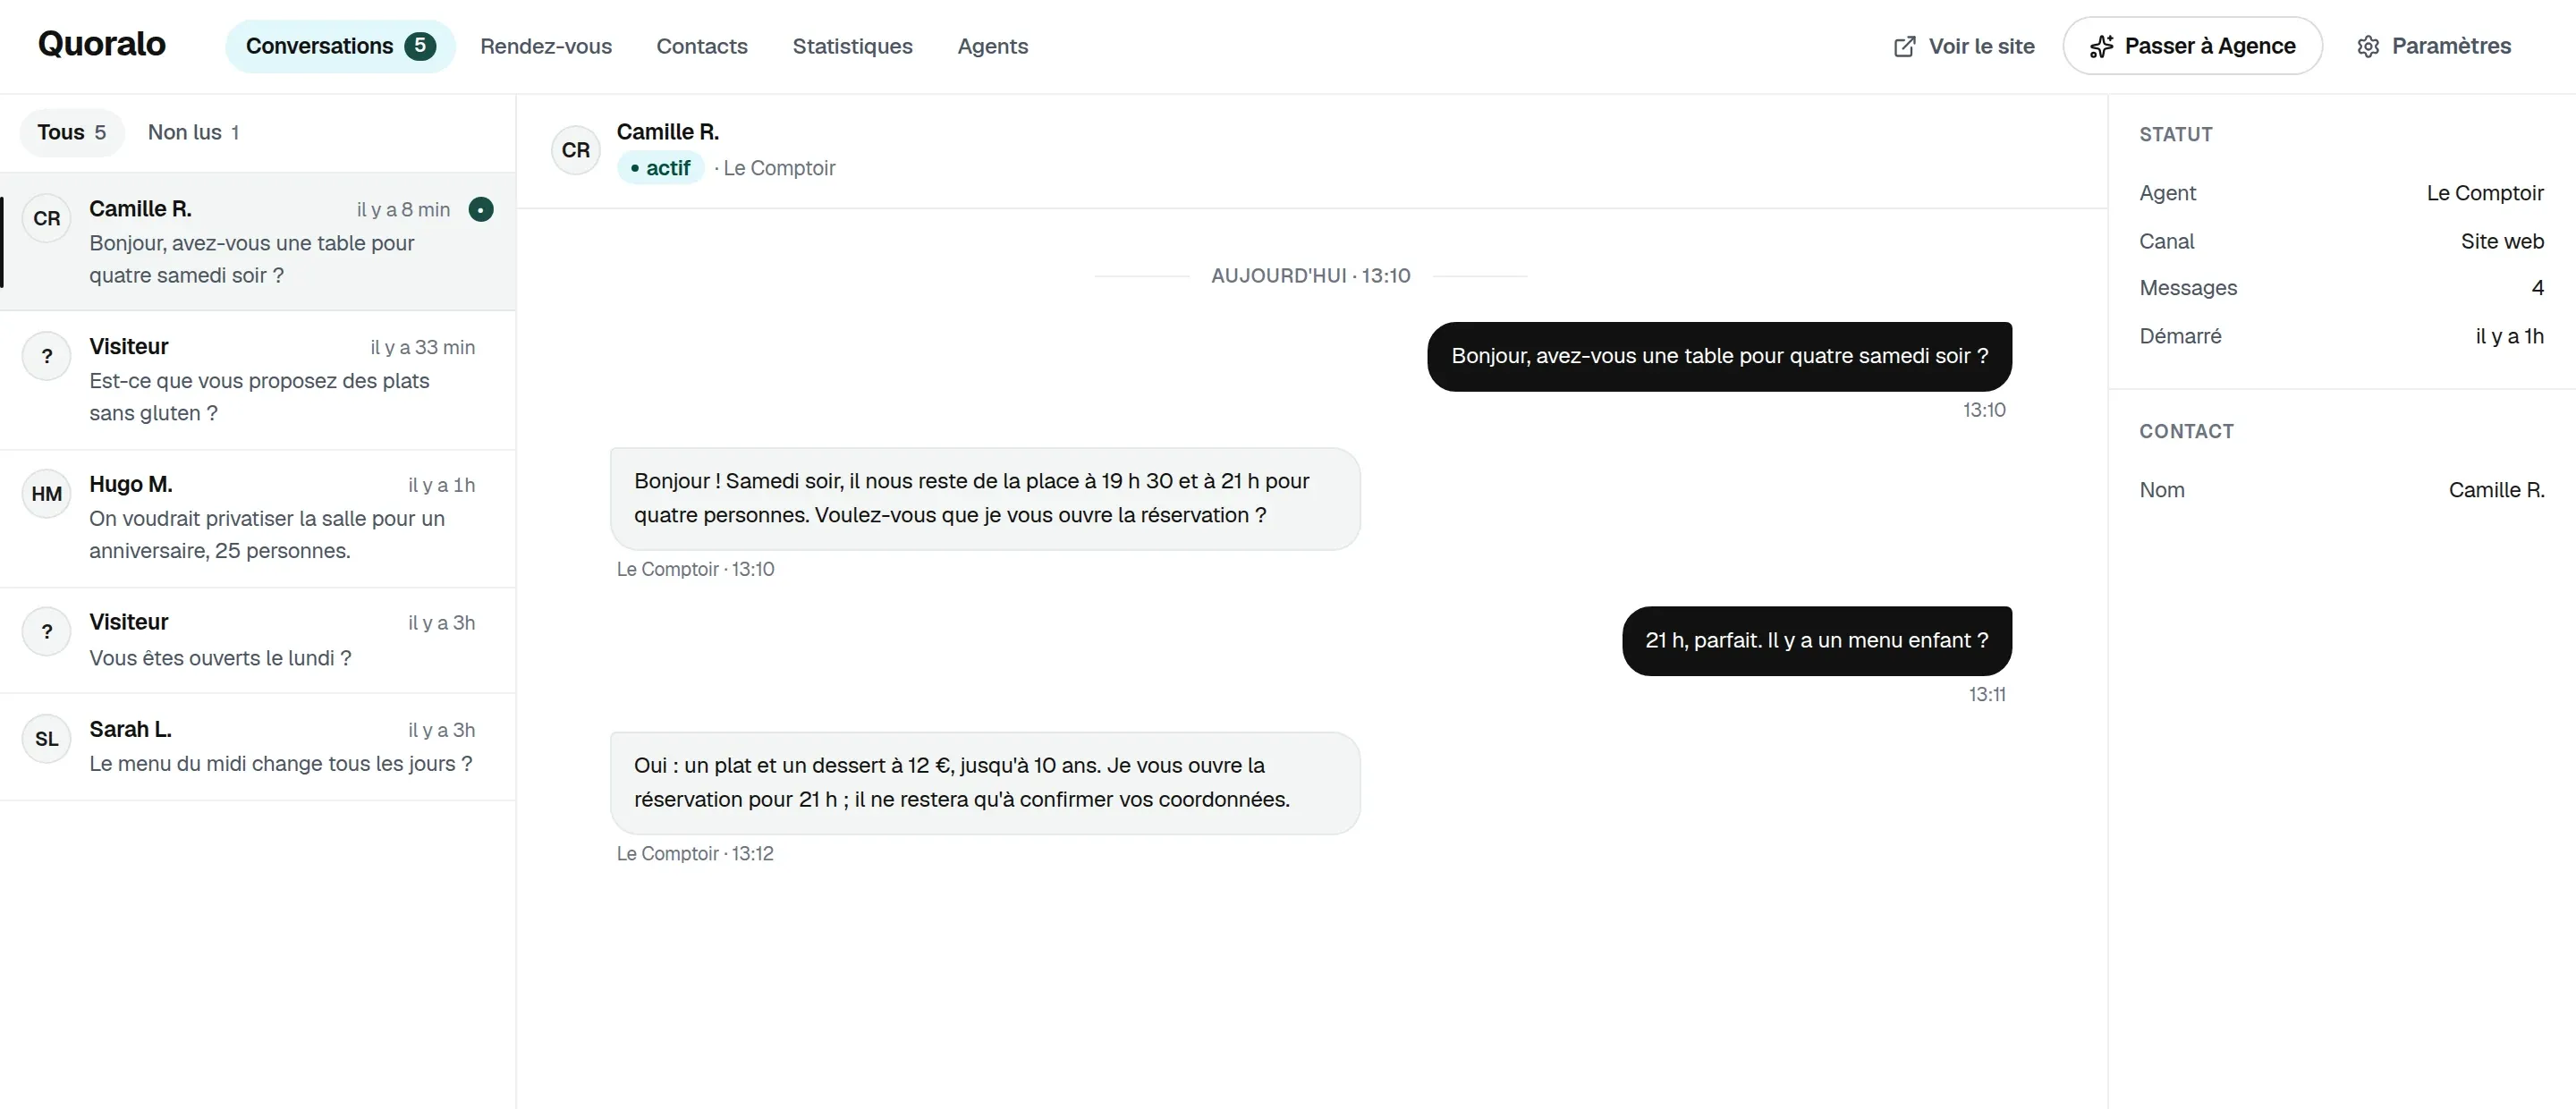2576x1109 pixels.
Task: Click reply bubble about menu enfant 12 €
Action: 985,783
